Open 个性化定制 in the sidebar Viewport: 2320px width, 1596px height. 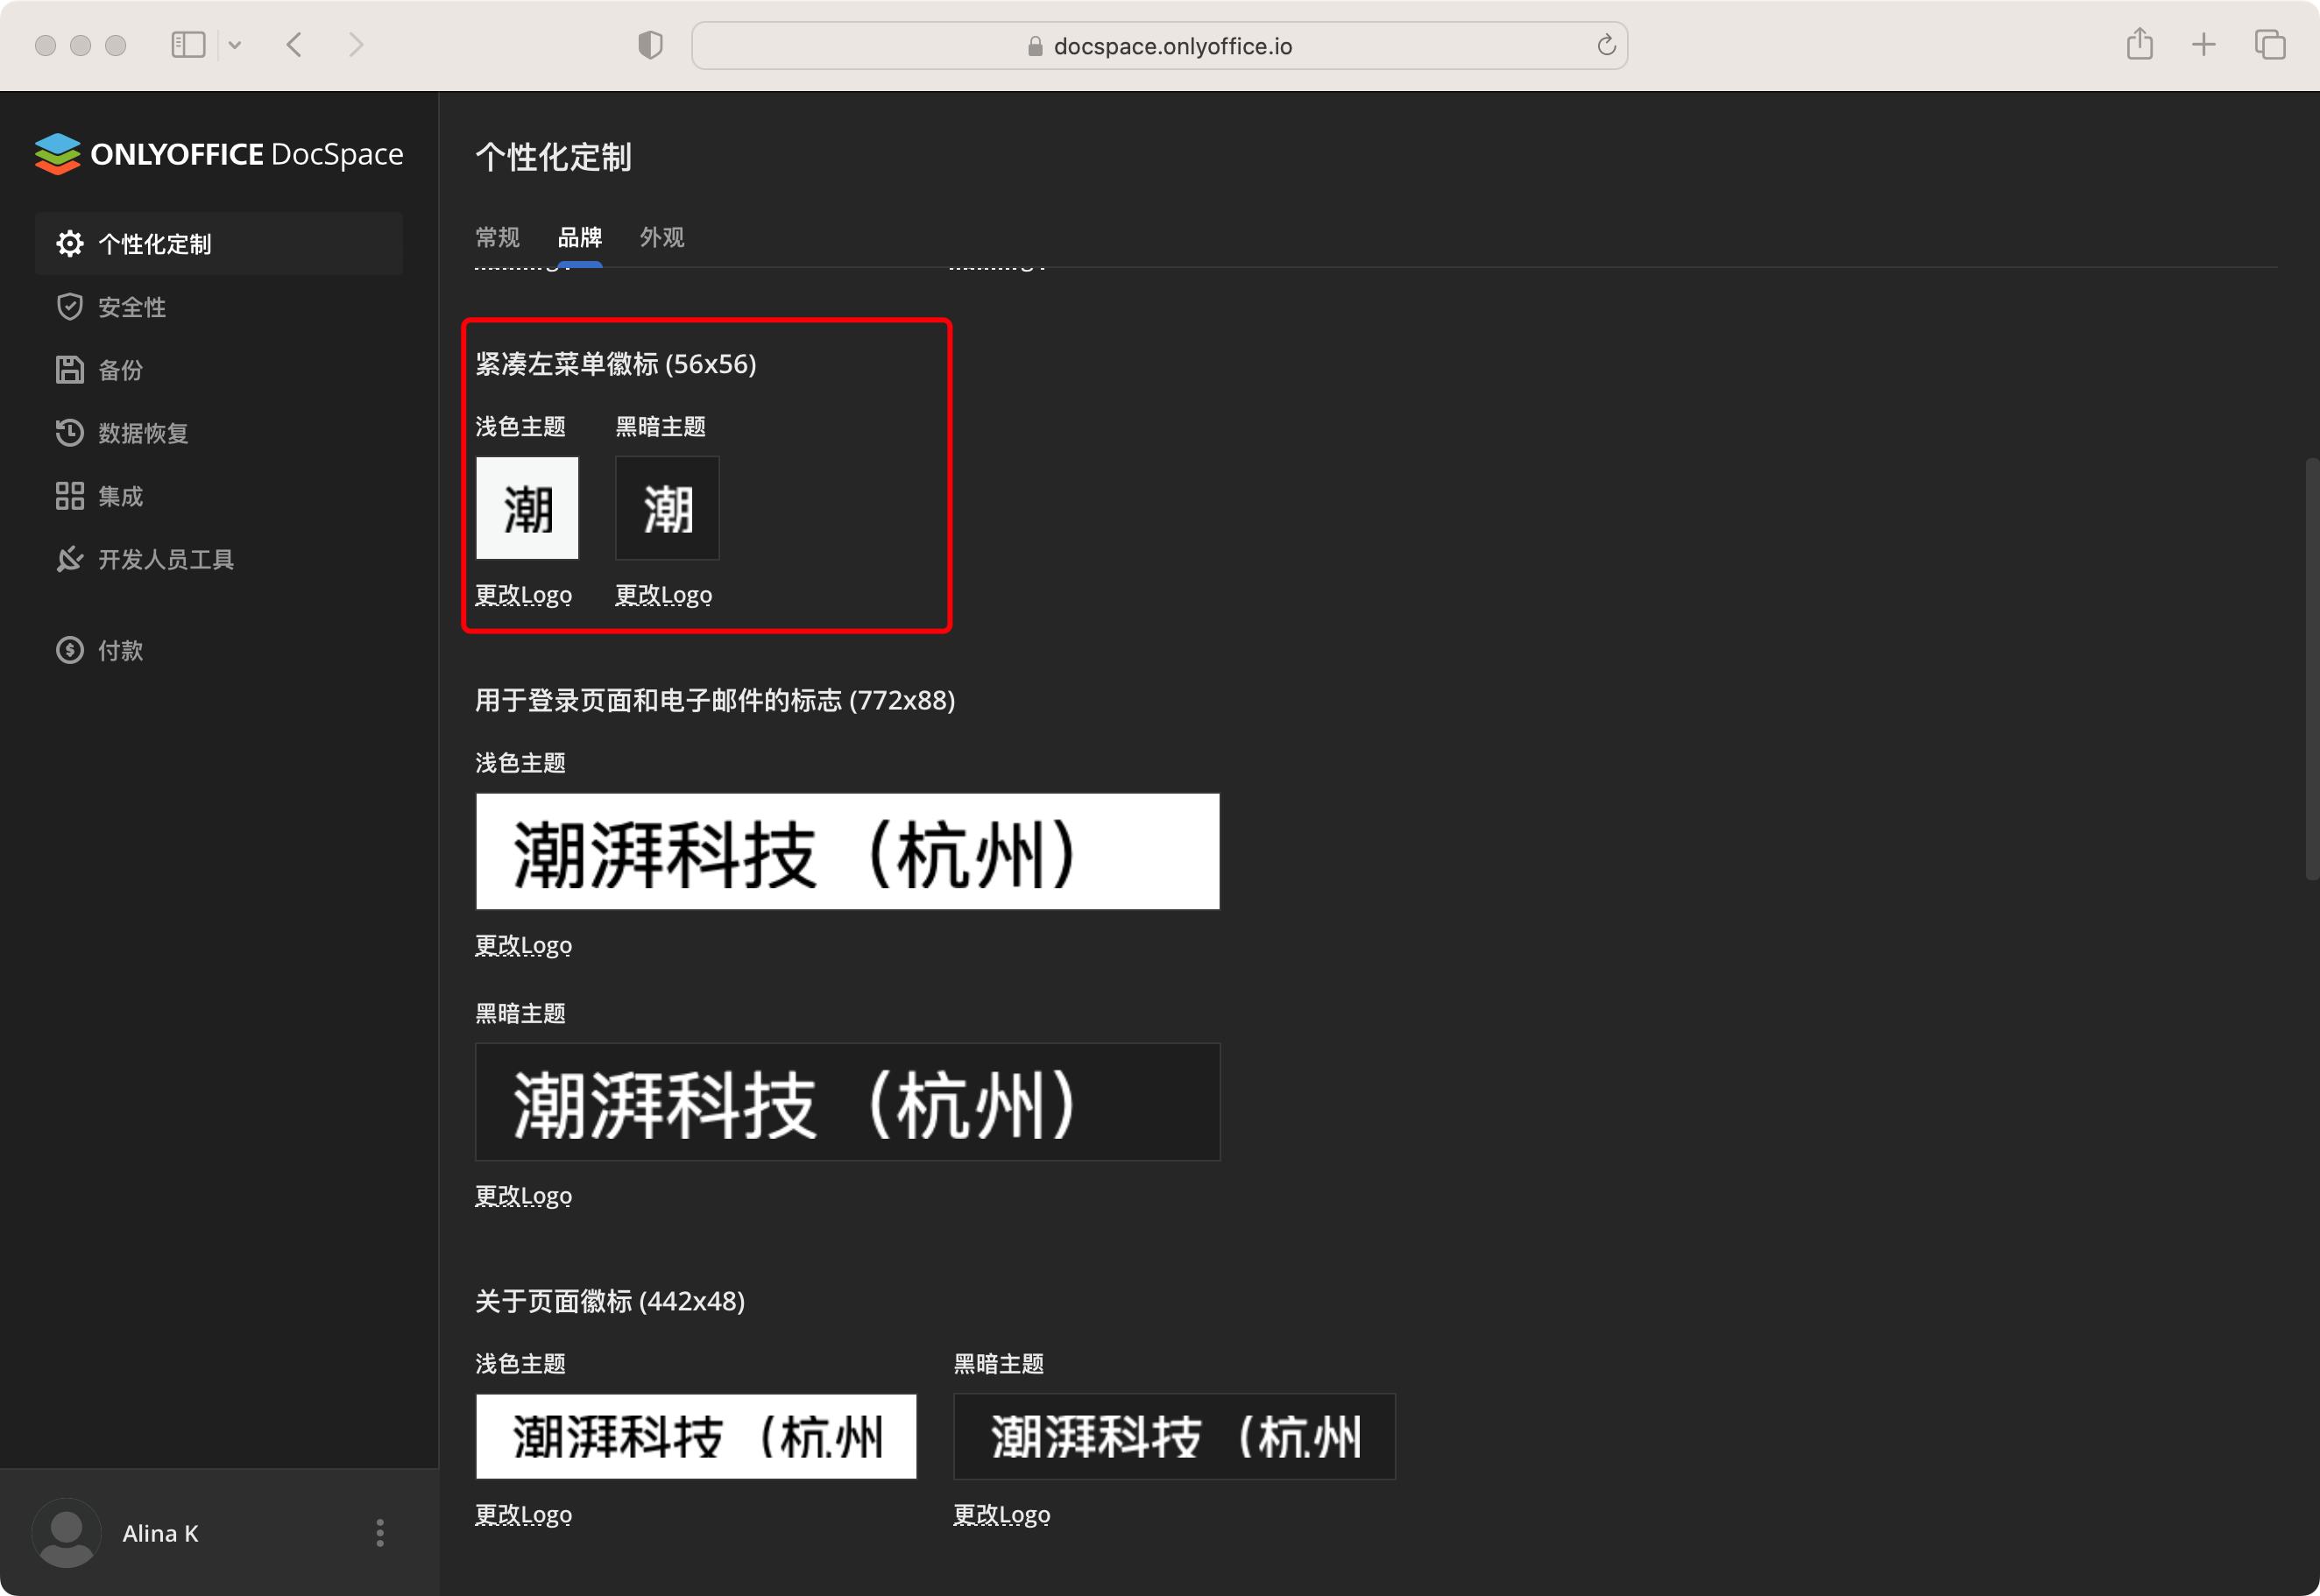[219, 244]
